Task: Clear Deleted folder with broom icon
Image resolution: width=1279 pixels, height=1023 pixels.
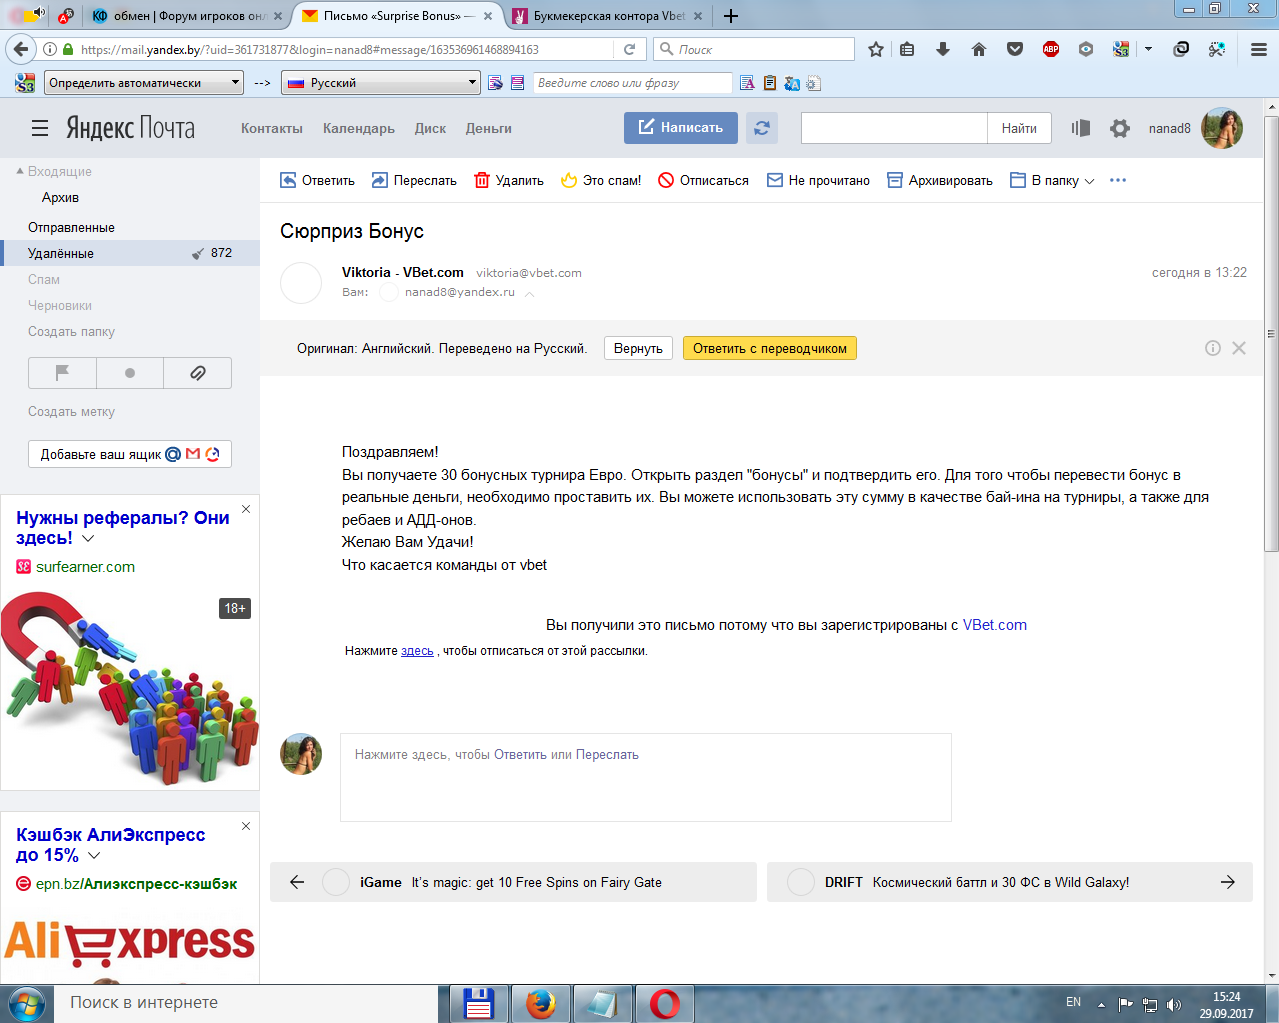Action: [198, 254]
